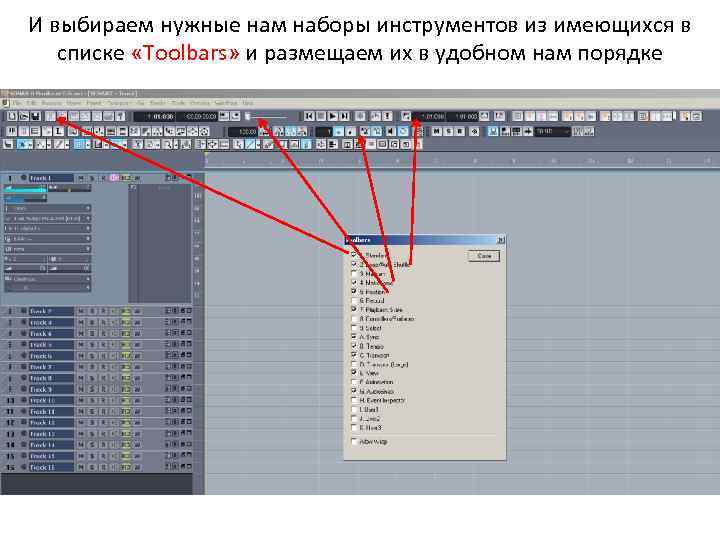This screenshot has width=720, height=540.
Task: Click the New project icon in toolbar
Action: [x=12, y=117]
